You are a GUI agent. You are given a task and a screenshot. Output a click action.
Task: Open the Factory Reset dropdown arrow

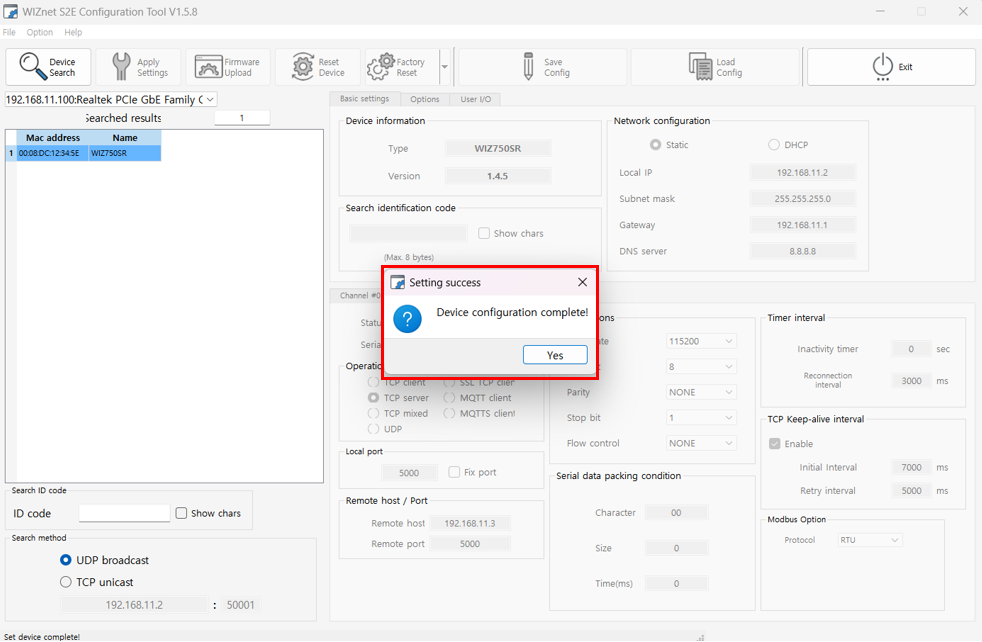click(x=444, y=67)
